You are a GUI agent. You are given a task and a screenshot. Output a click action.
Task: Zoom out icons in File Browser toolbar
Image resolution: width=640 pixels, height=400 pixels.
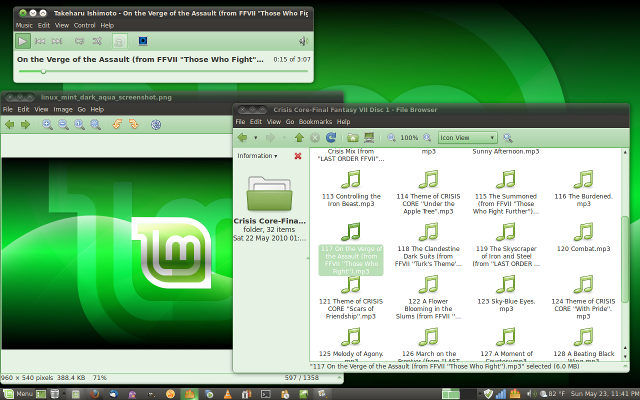pos(391,138)
